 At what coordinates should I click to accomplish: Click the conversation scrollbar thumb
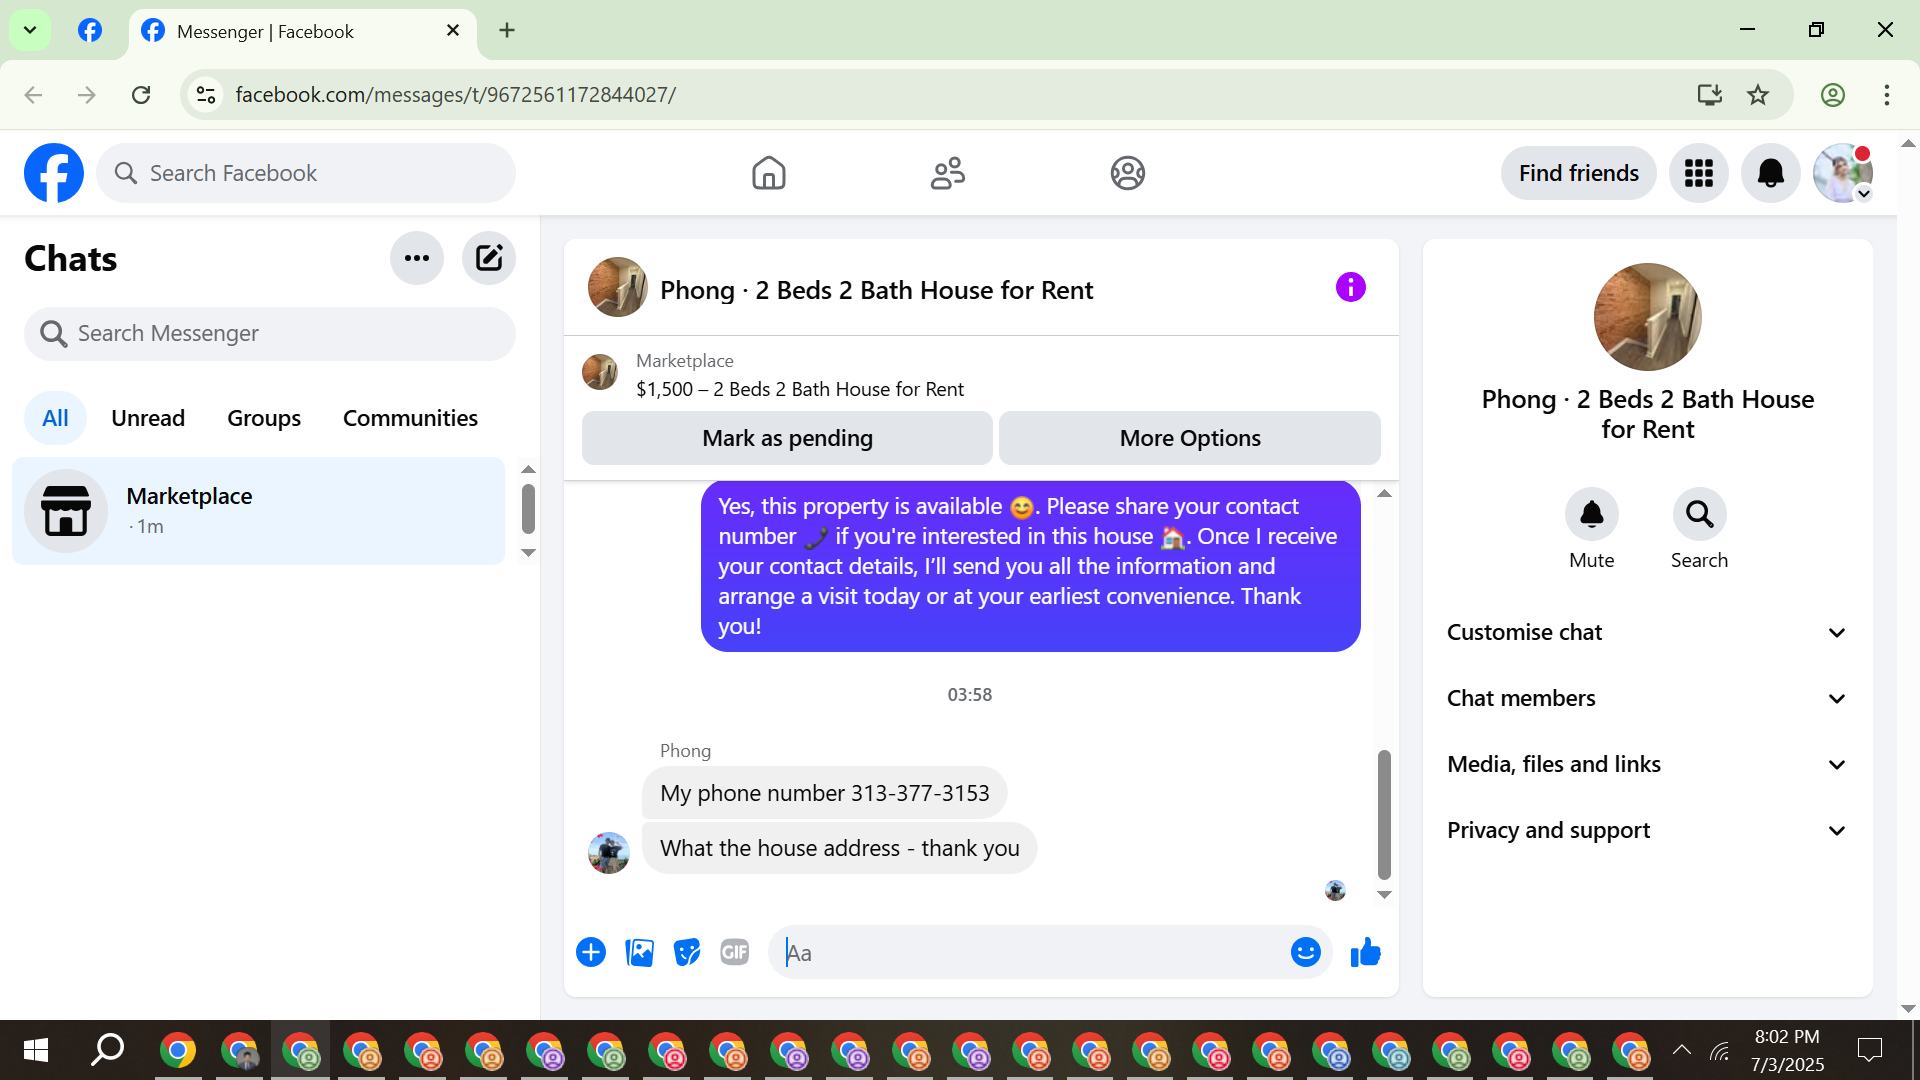click(1384, 812)
